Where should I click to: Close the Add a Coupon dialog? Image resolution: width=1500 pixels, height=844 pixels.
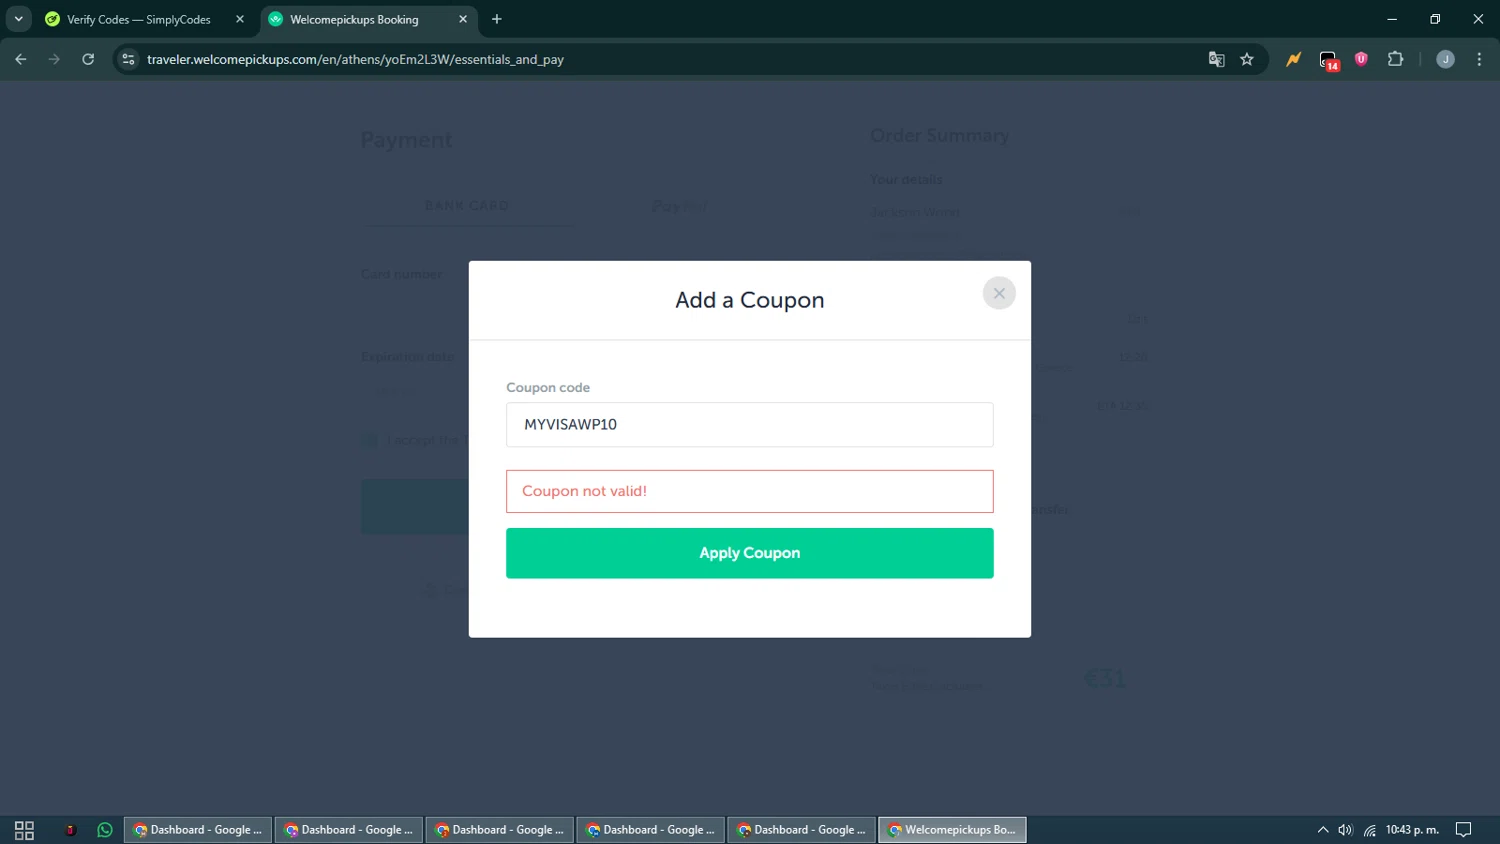click(999, 293)
